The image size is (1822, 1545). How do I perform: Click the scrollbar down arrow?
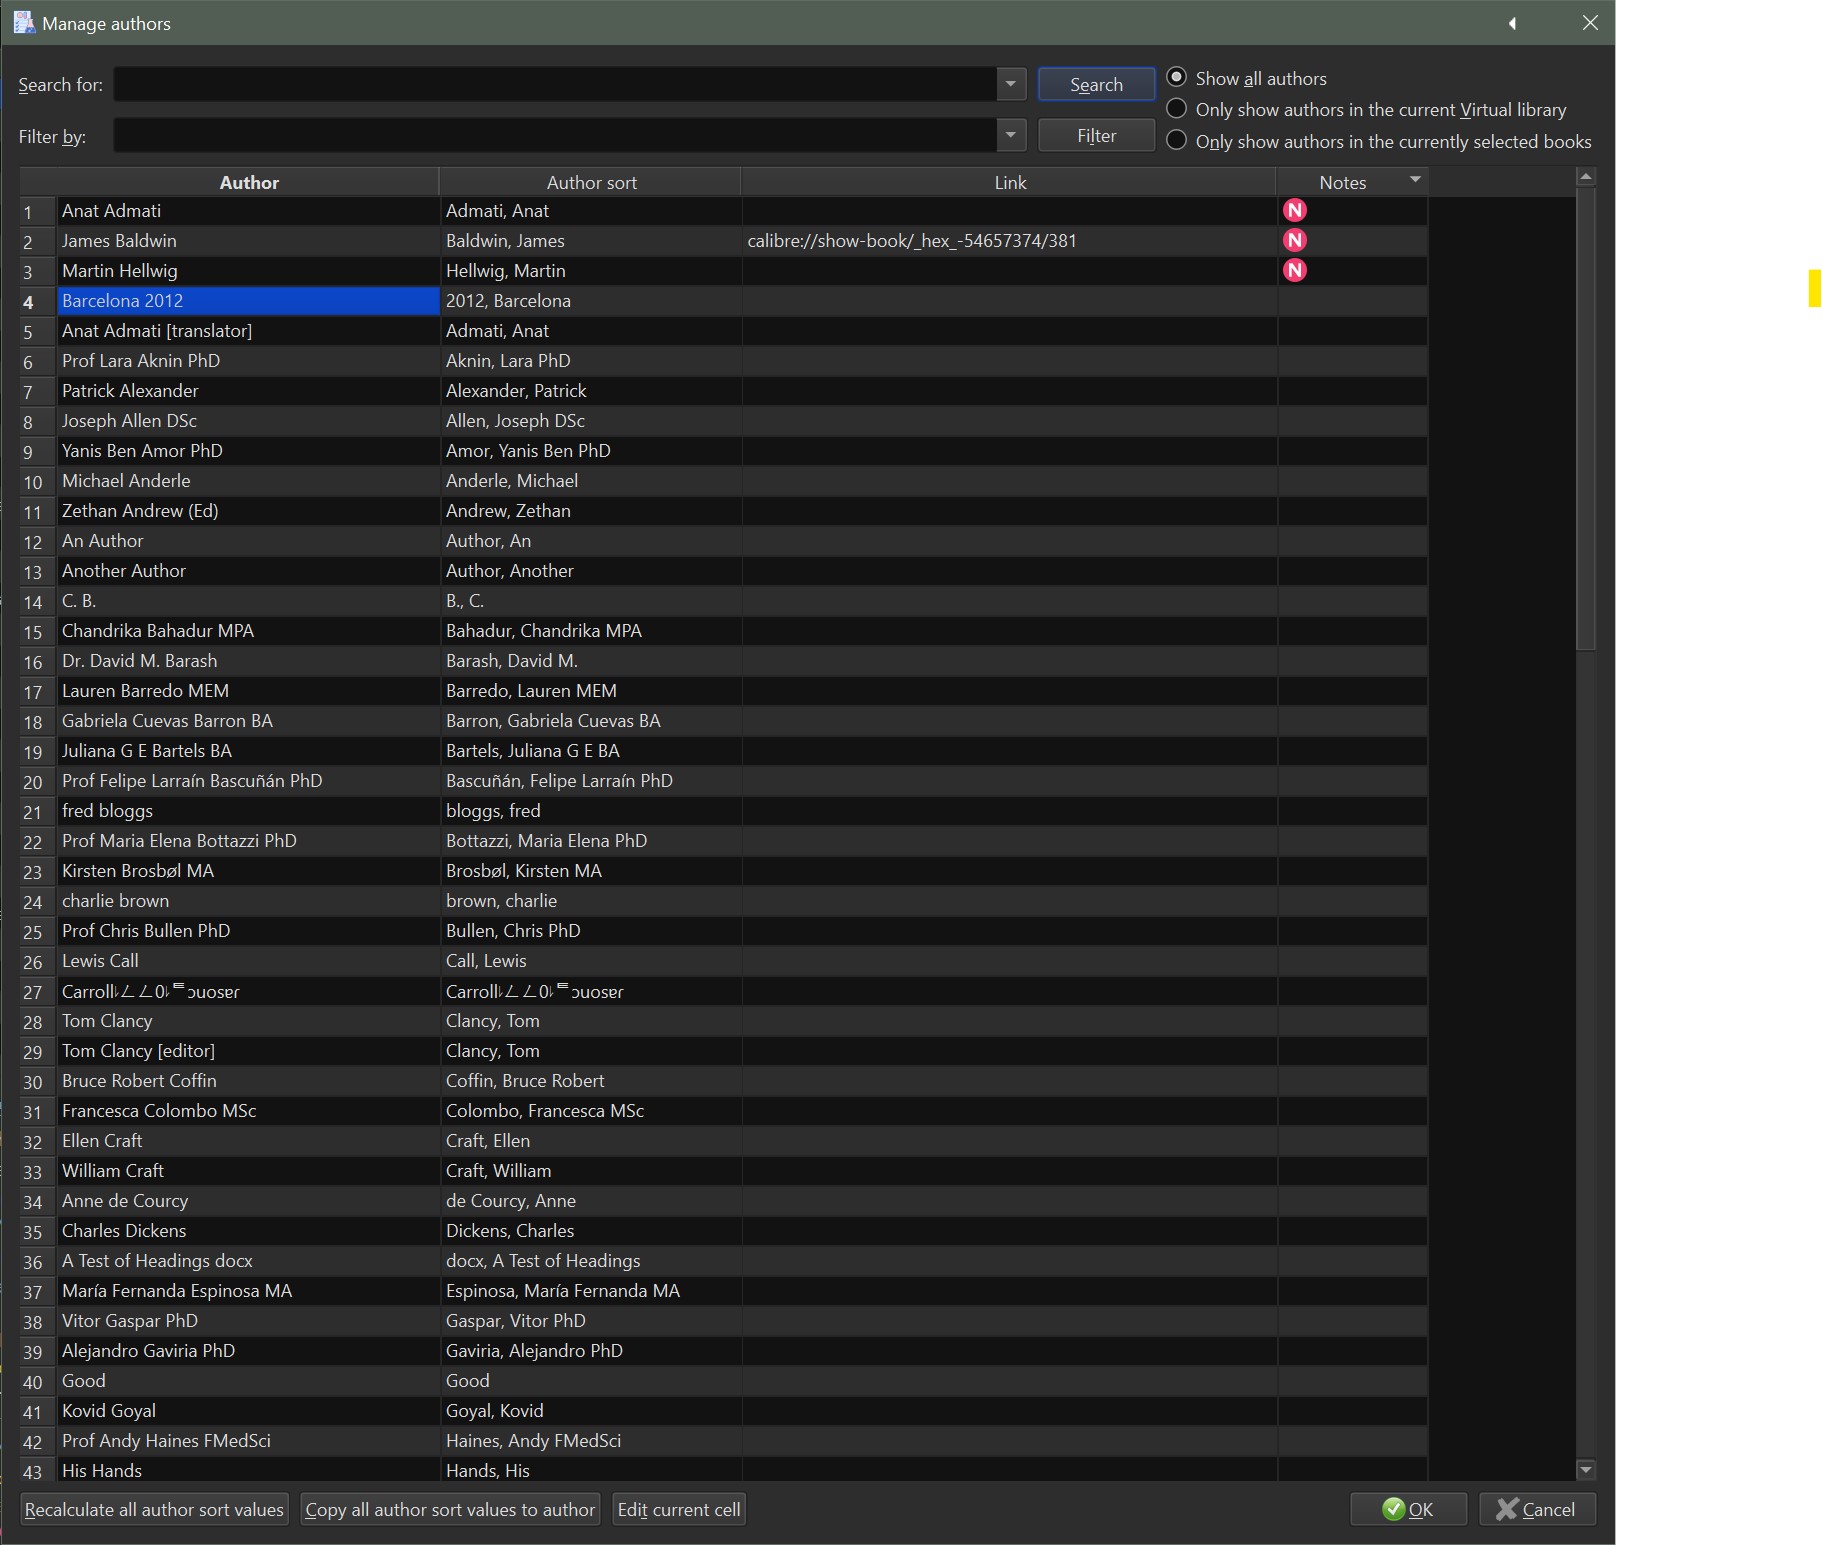click(x=1585, y=1469)
